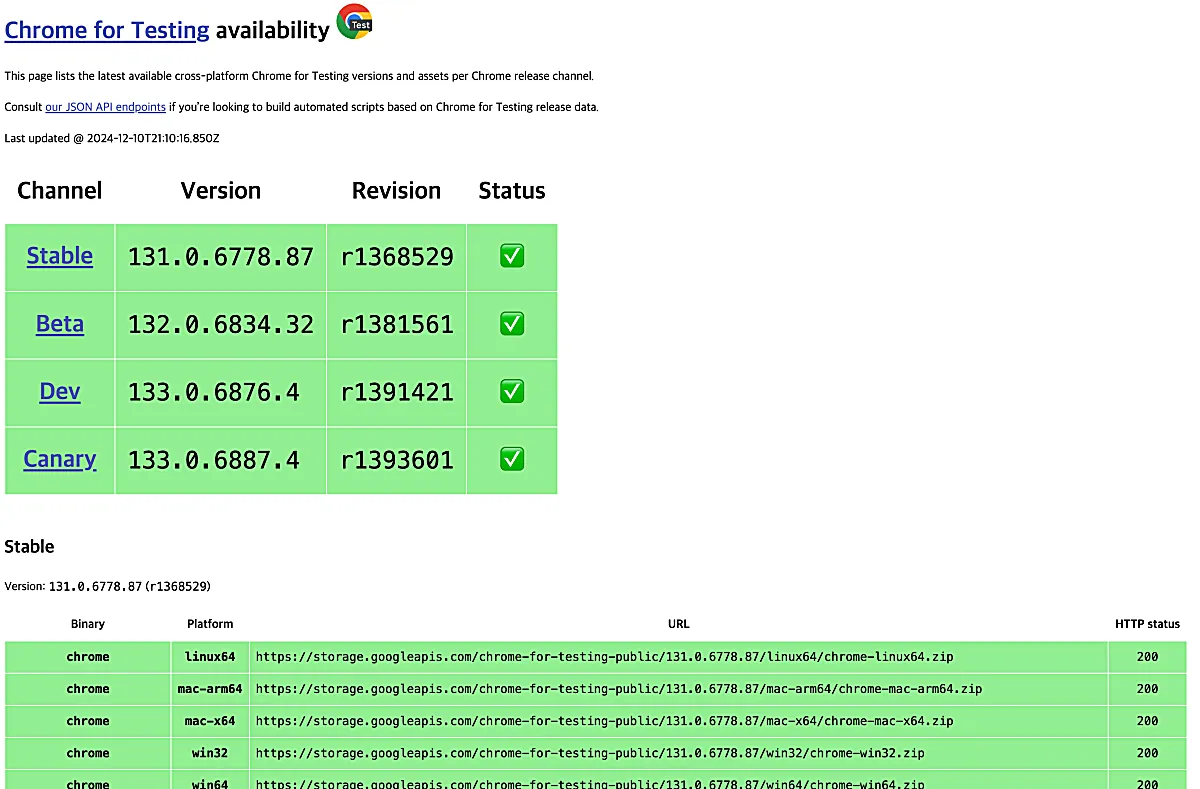This screenshot has height=789, width=1200.
Task: Click the Version column header
Action: [221, 191]
